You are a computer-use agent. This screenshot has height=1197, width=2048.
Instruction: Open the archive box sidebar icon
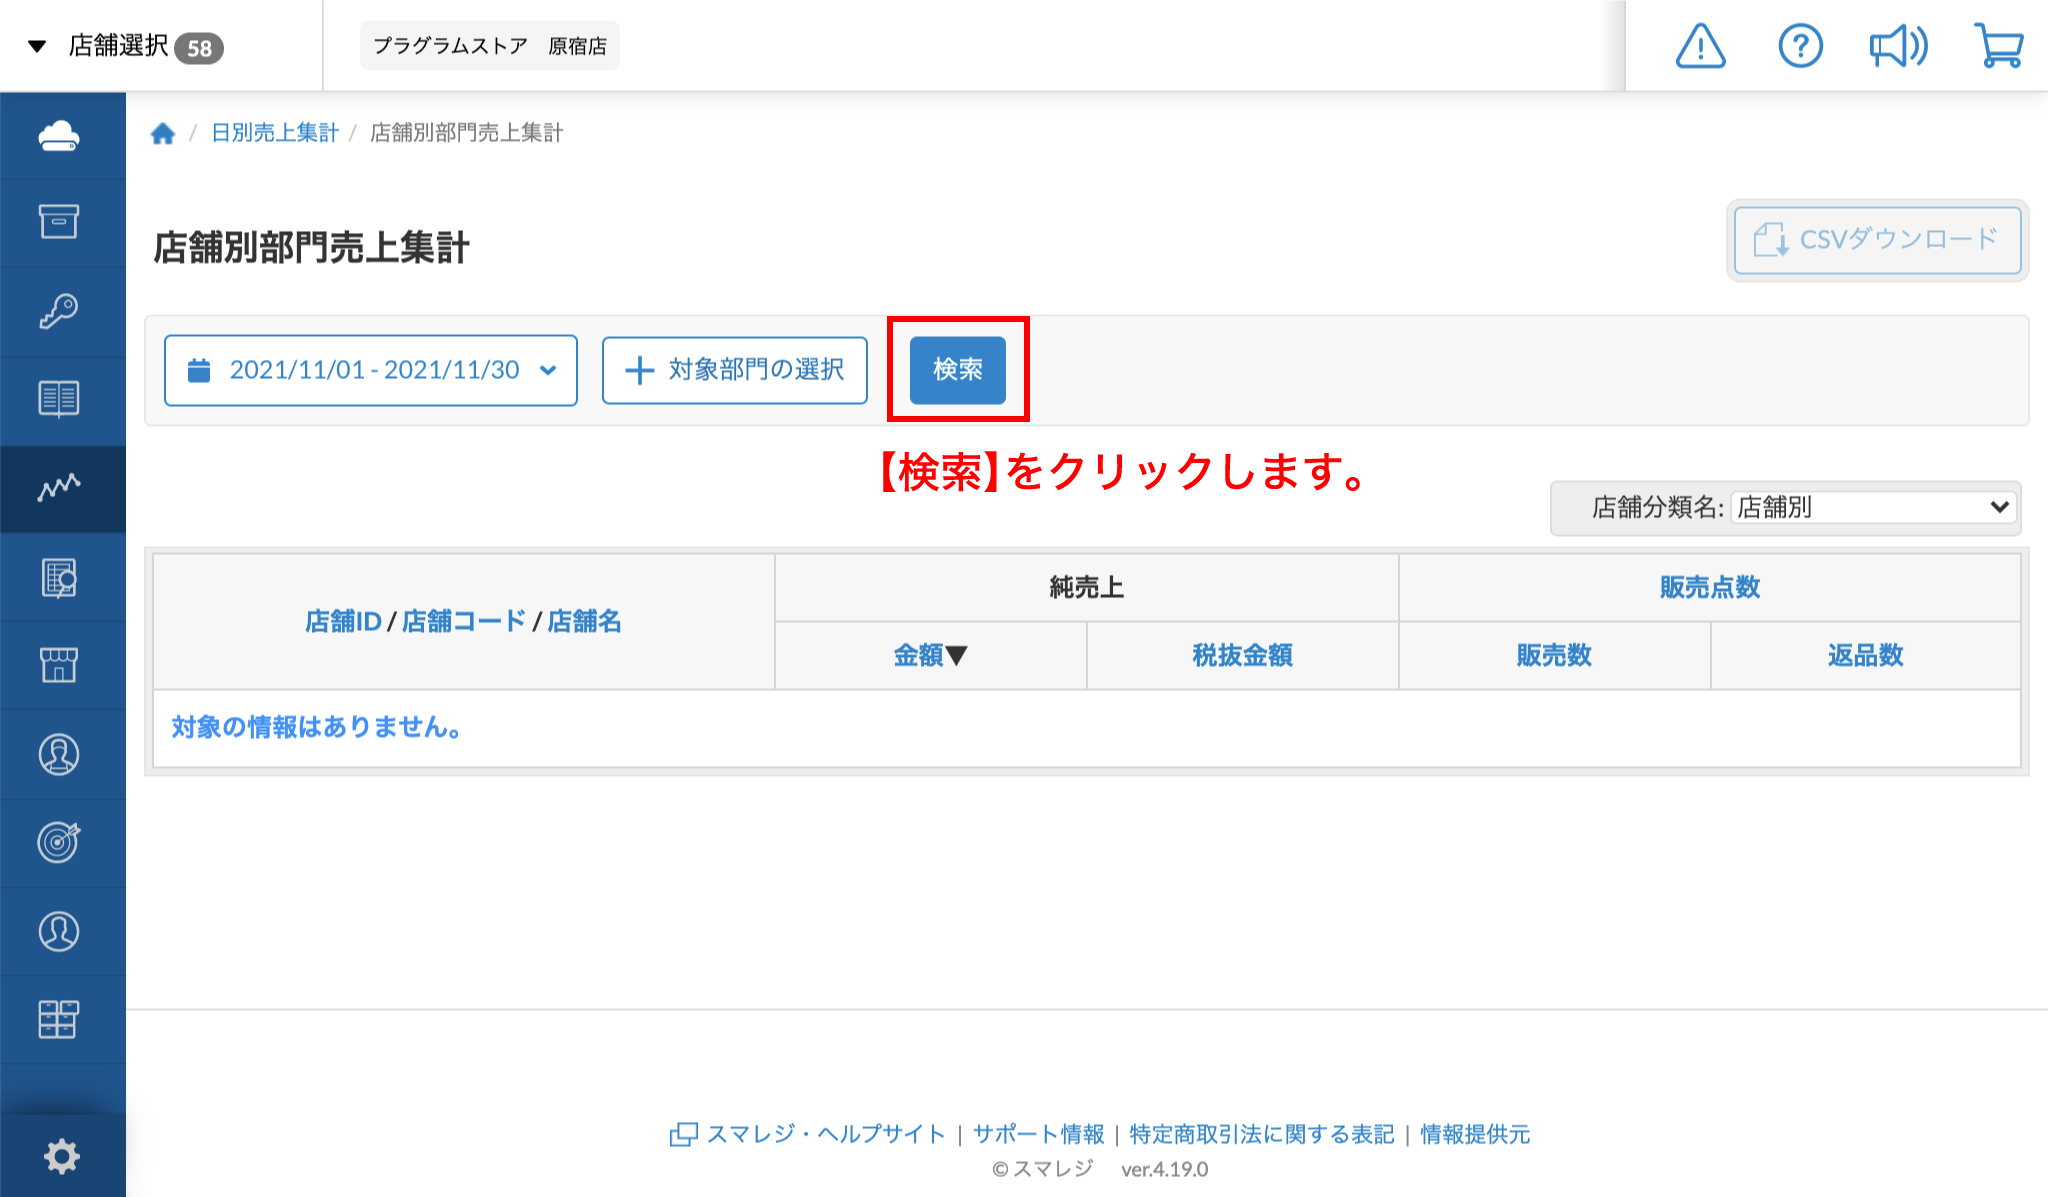point(59,222)
